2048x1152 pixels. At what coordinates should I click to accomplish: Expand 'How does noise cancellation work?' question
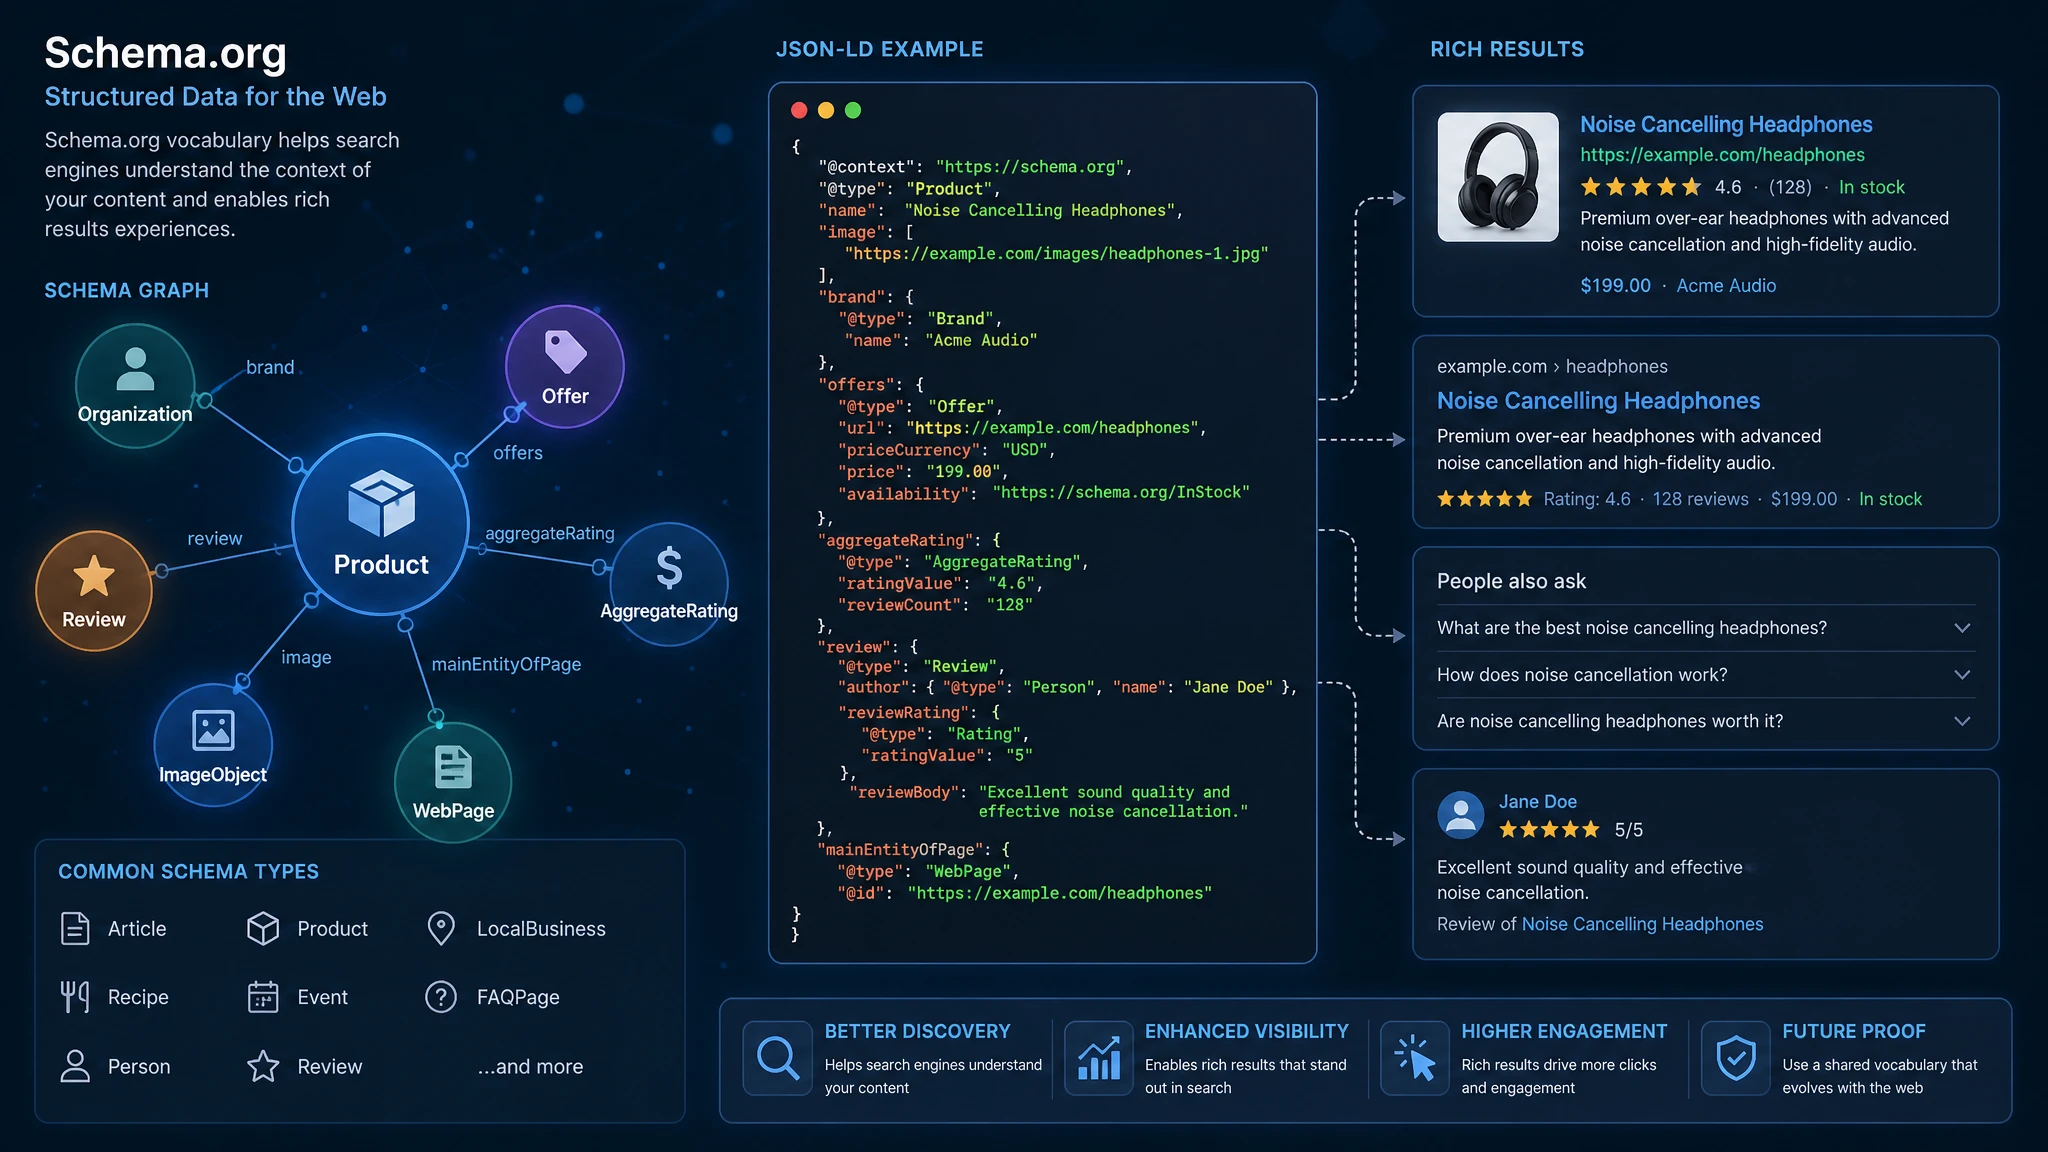pyautogui.click(x=1705, y=675)
